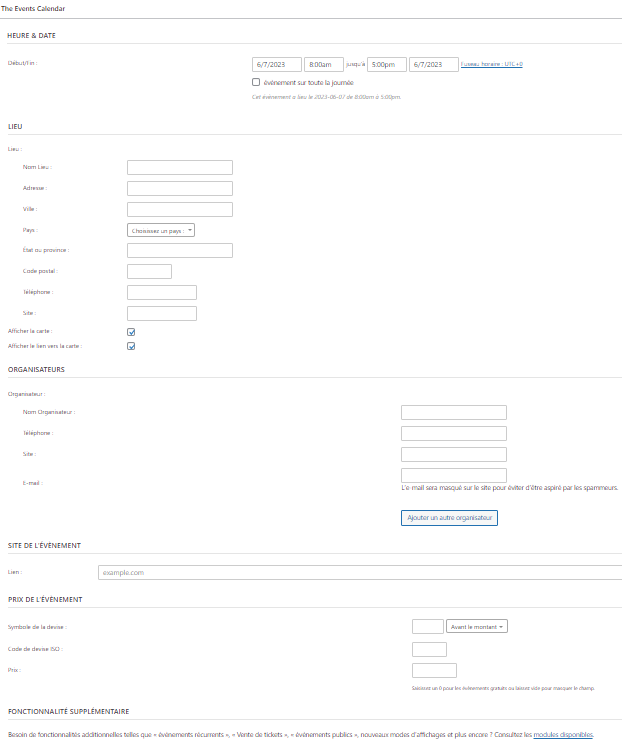The image size is (622, 745).
Task: Click the event website 'Lien' field
Action: point(359,573)
